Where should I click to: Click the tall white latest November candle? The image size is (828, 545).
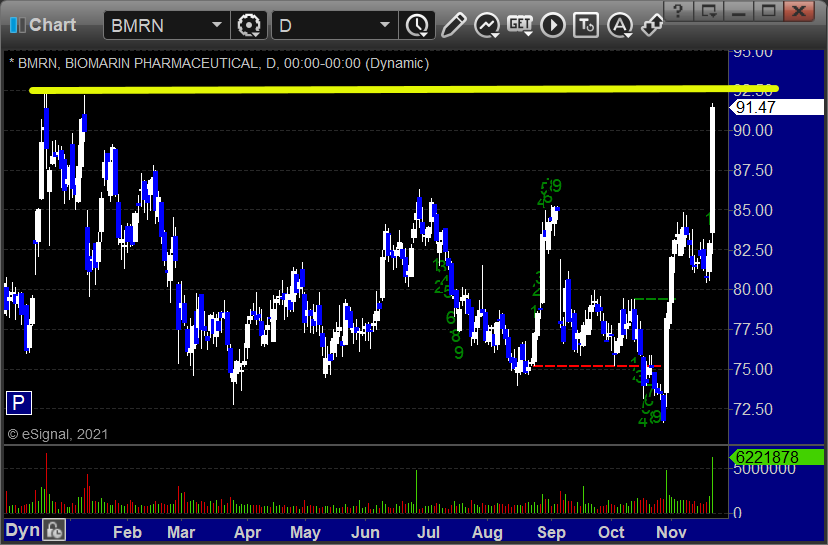point(712,169)
